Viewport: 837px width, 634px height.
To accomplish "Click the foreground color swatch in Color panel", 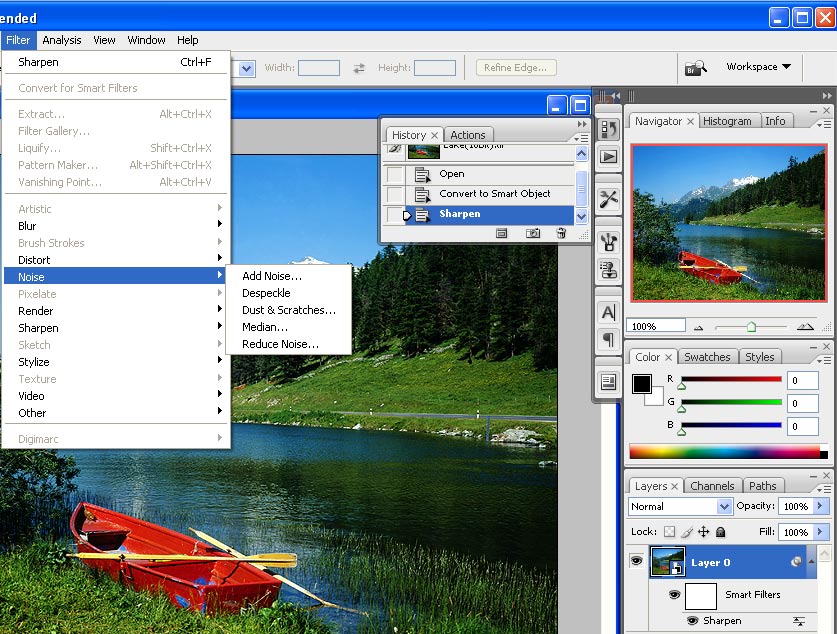I will [641, 383].
